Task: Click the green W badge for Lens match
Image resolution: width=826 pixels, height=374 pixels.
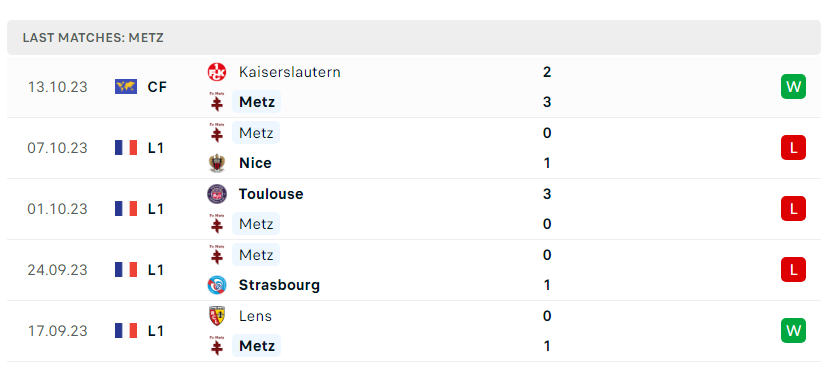Action: 793,331
